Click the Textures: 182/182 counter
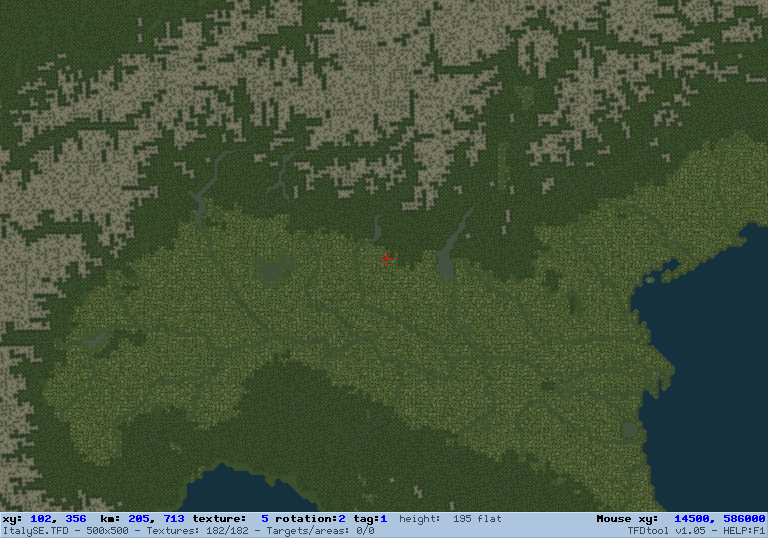768x538 pixels. [197, 531]
